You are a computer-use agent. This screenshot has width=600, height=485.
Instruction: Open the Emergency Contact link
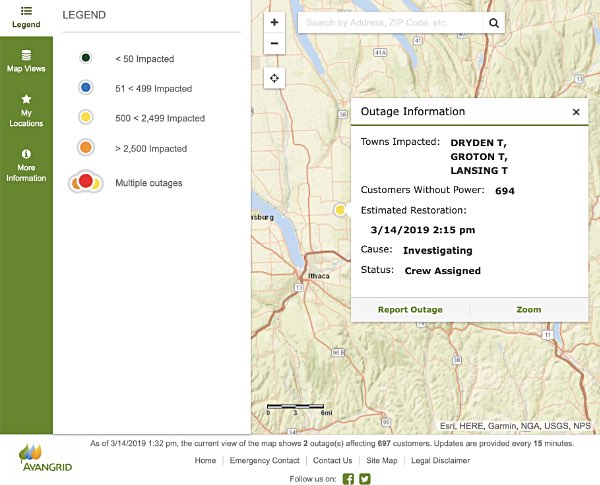click(264, 461)
